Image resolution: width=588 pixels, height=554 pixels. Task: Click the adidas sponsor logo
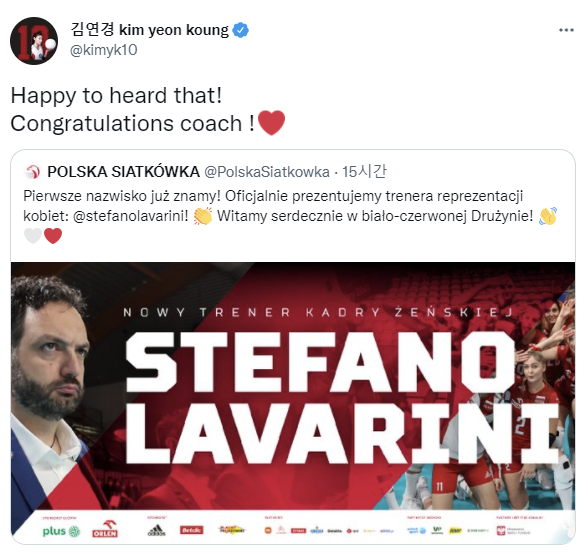pyautogui.click(x=156, y=530)
